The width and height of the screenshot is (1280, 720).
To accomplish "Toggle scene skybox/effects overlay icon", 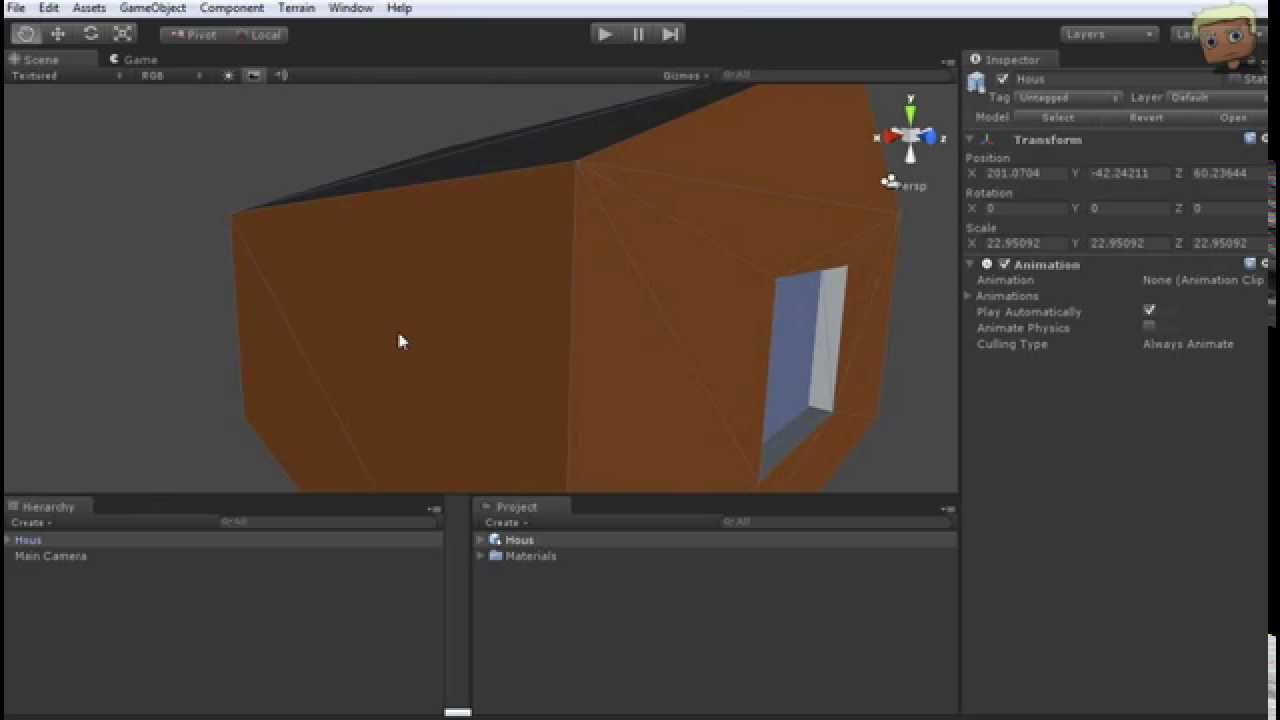I will (254, 75).
